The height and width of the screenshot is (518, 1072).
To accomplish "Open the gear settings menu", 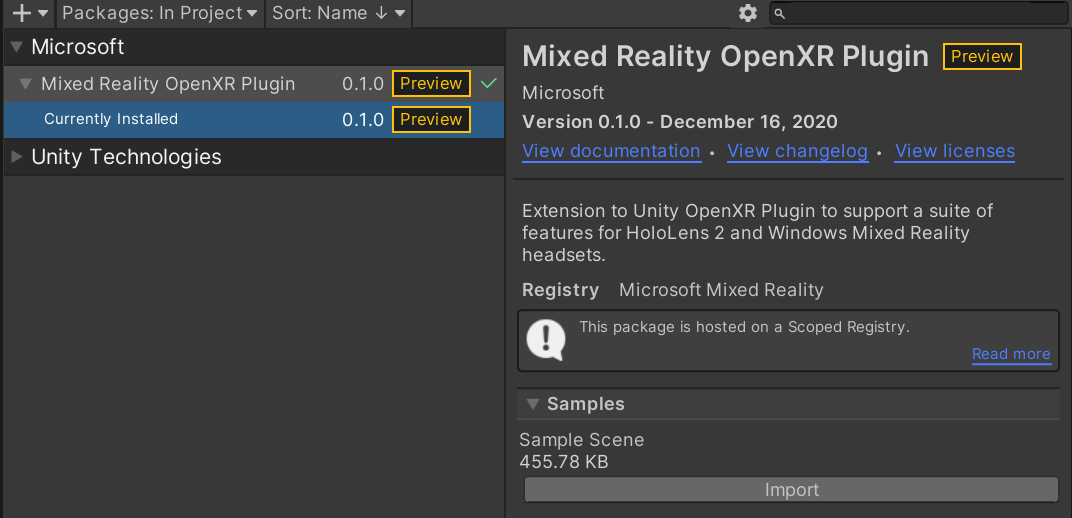I will click(x=748, y=13).
